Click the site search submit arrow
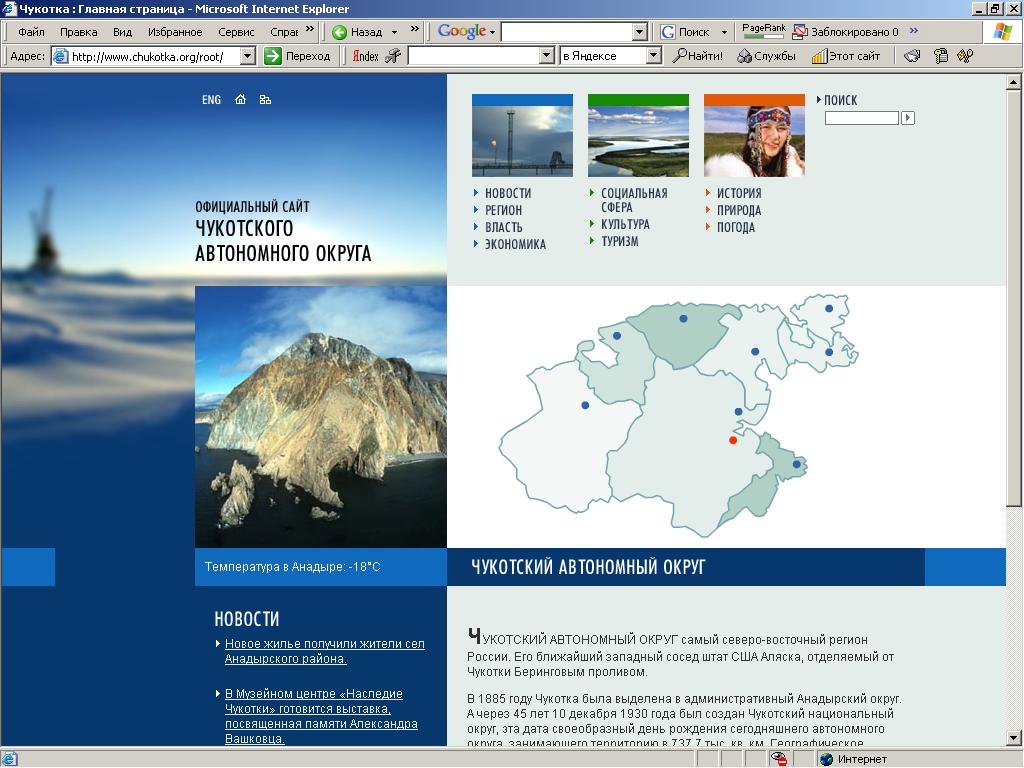The height and width of the screenshot is (768, 1024). 908,118
